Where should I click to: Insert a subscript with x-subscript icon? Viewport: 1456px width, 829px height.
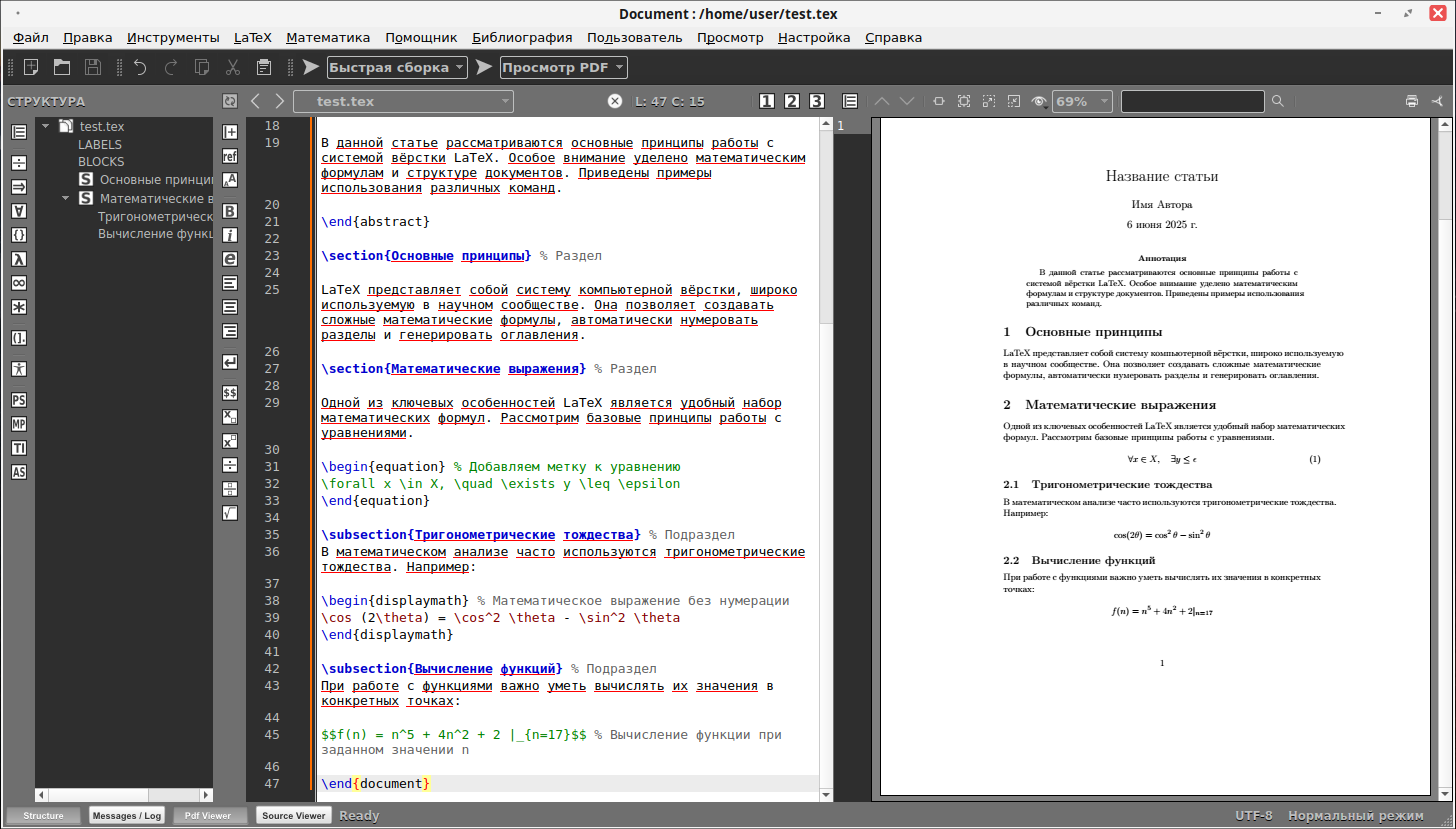click(x=230, y=417)
